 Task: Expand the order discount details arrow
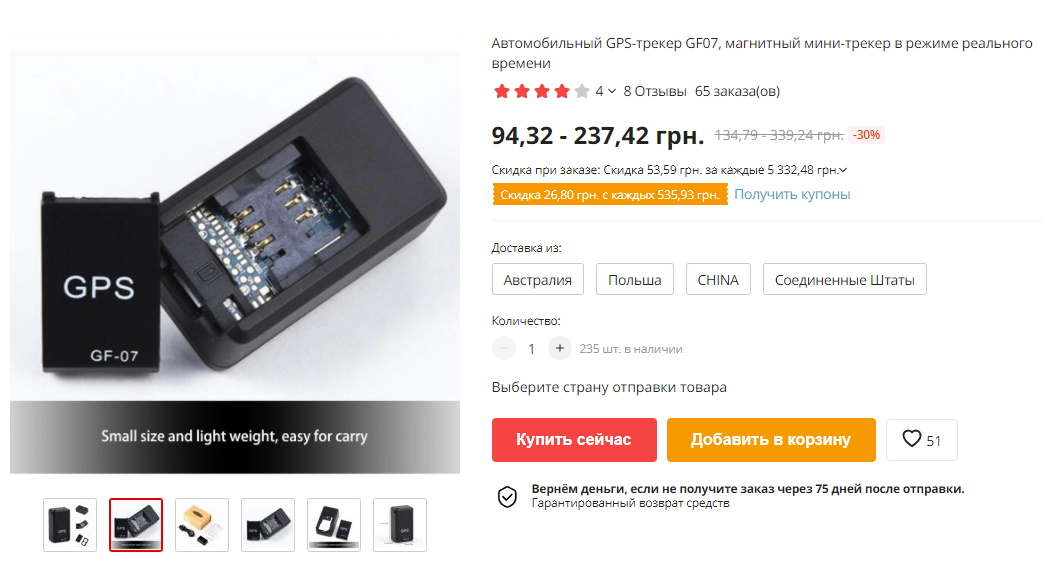pyautogui.click(x=843, y=170)
